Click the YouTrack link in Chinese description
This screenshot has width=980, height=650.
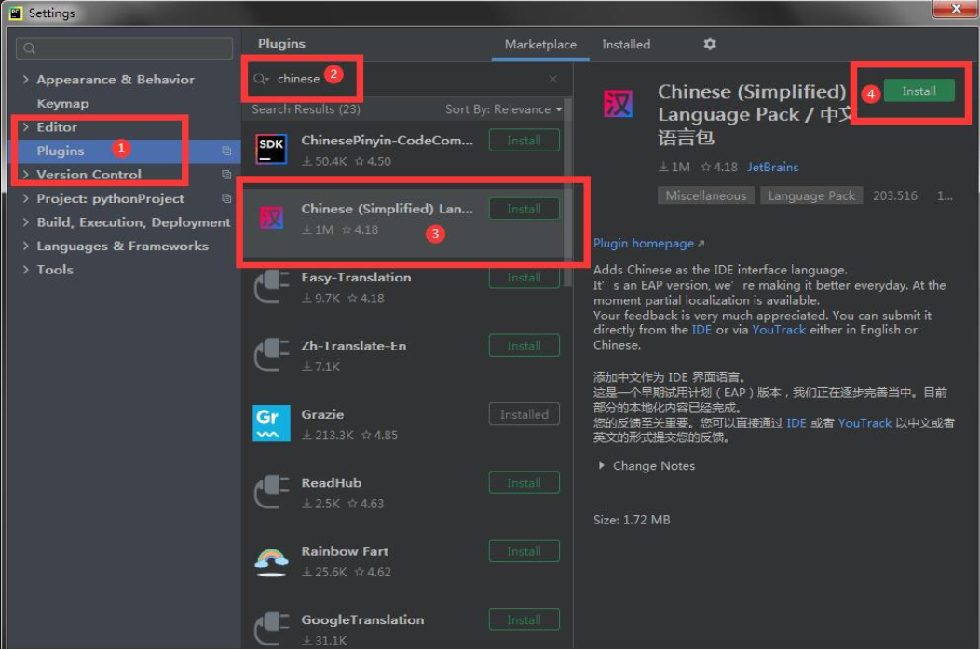pos(864,423)
